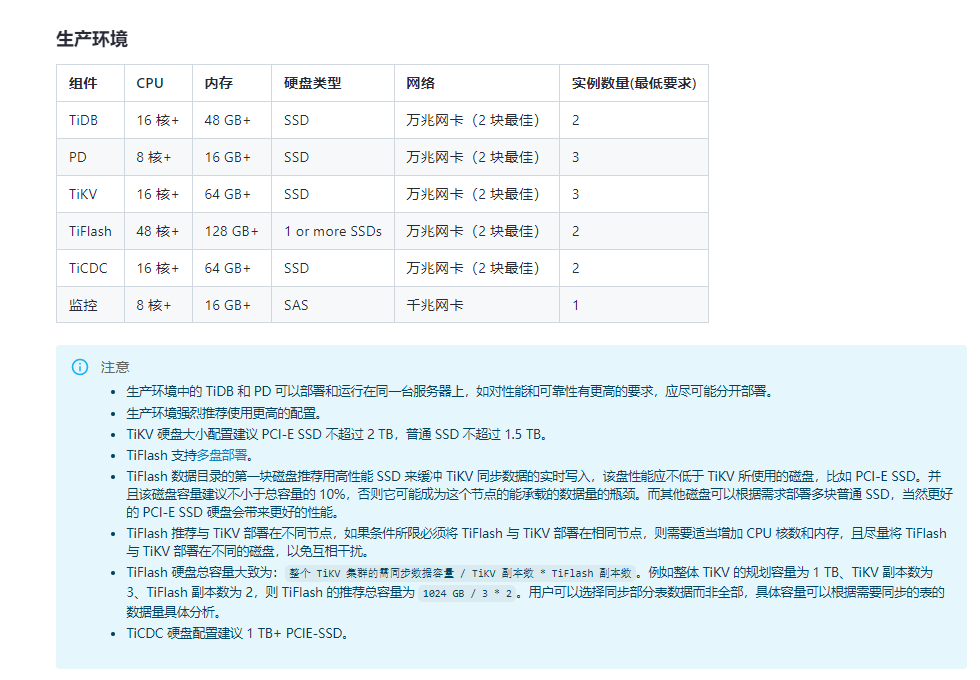Click instance count 1 in 监控 row
Screen dimensions: 980x680
634,305
